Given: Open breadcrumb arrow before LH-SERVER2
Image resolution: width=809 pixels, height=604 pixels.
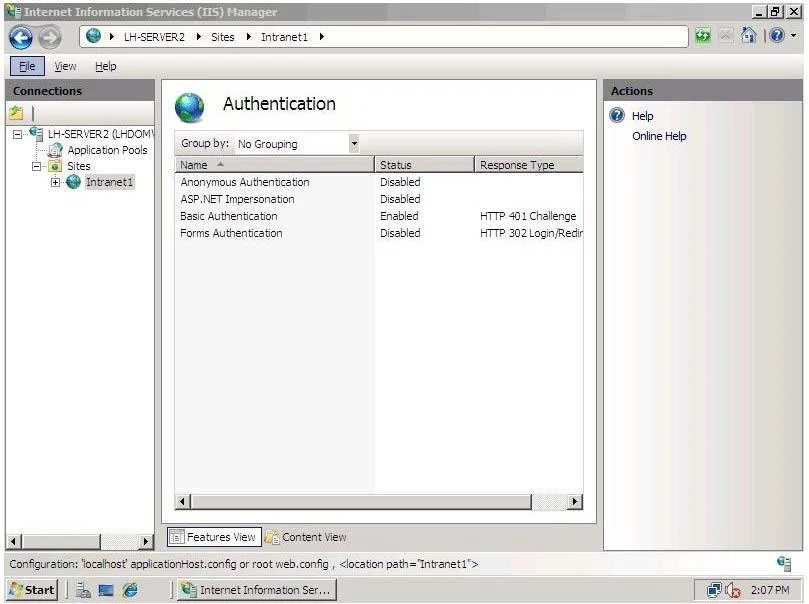Looking at the screenshot, I should (111, 37).
